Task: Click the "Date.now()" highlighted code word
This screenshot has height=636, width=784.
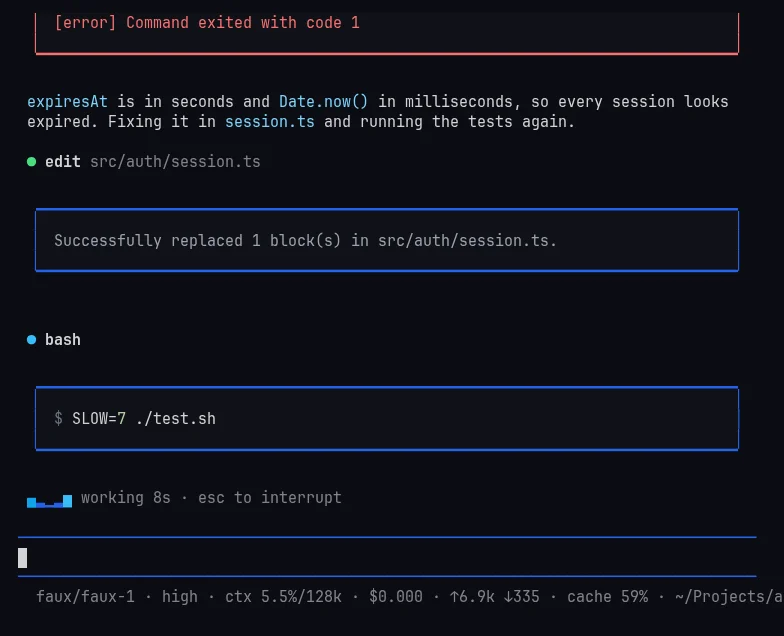Action: 324,102
